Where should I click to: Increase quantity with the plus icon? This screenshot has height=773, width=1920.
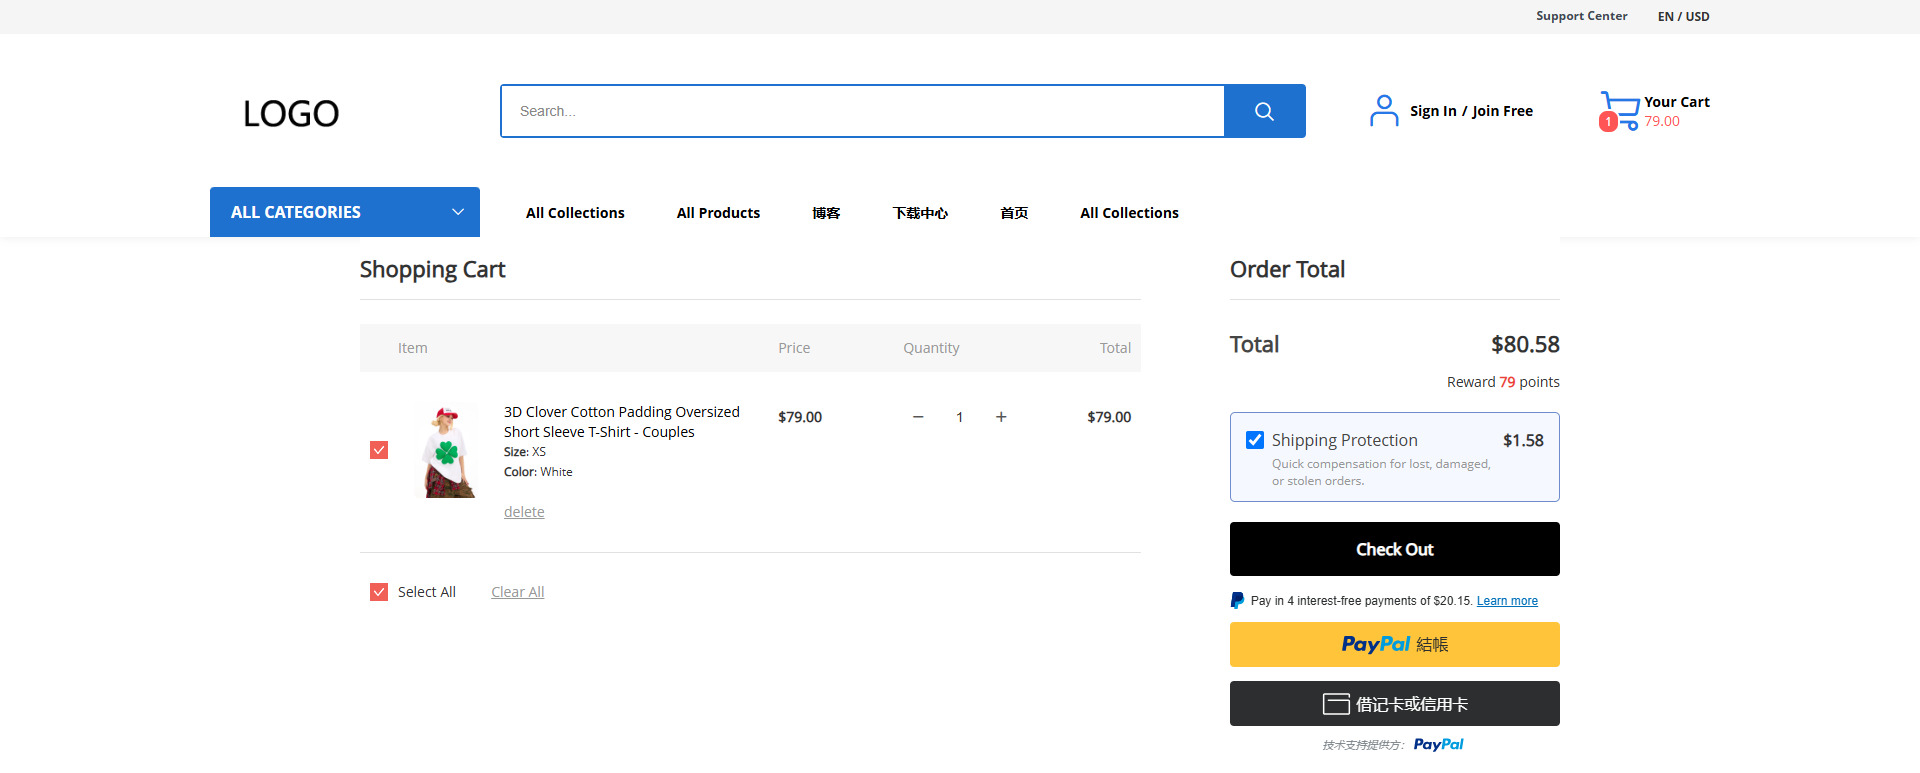pos(1001,417)
